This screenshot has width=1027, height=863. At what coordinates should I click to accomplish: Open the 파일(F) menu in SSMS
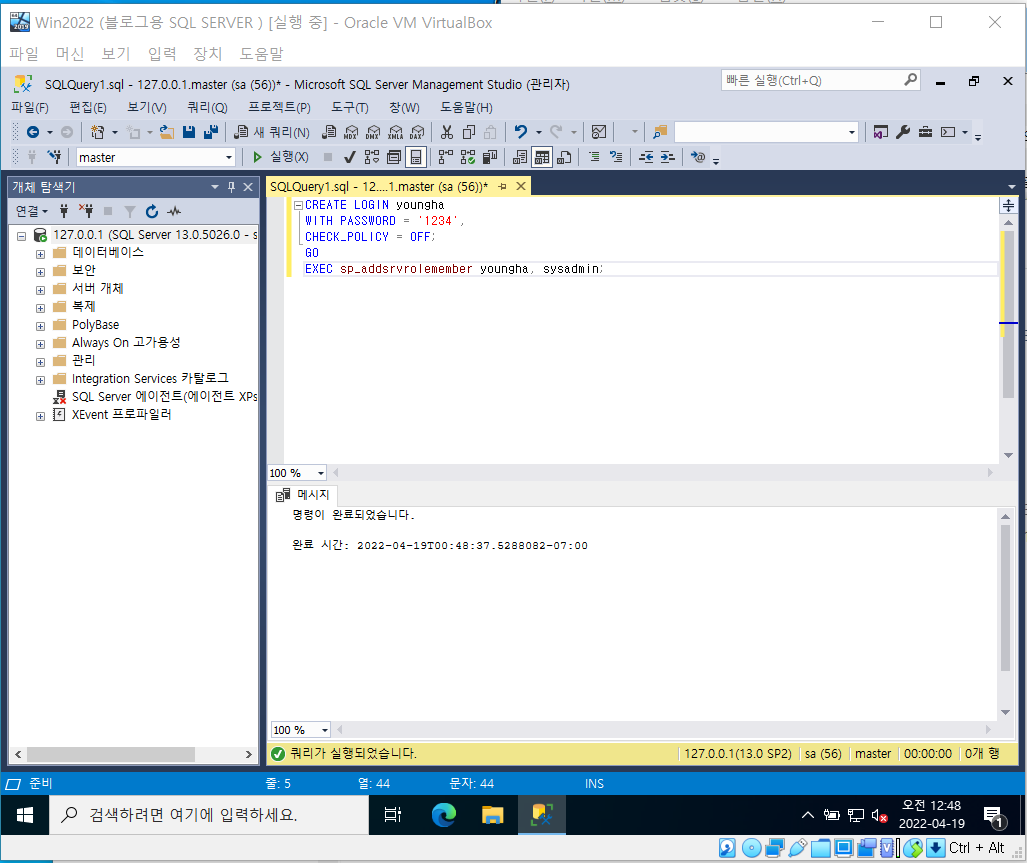(x=30, y=107)
